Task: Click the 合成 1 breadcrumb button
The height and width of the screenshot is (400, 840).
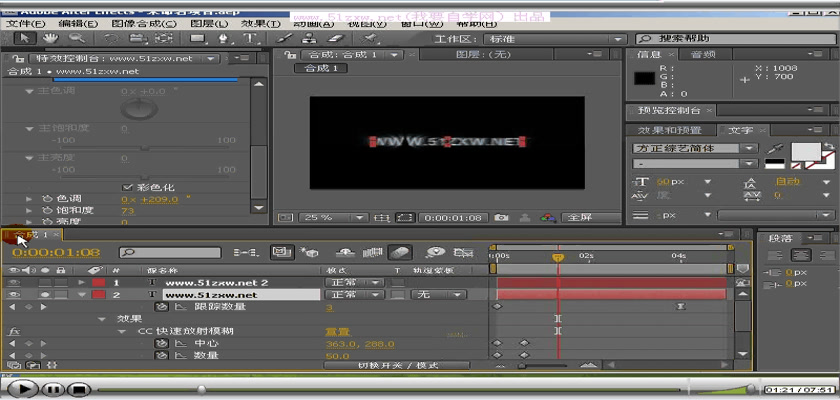Action: coord(321,68)
